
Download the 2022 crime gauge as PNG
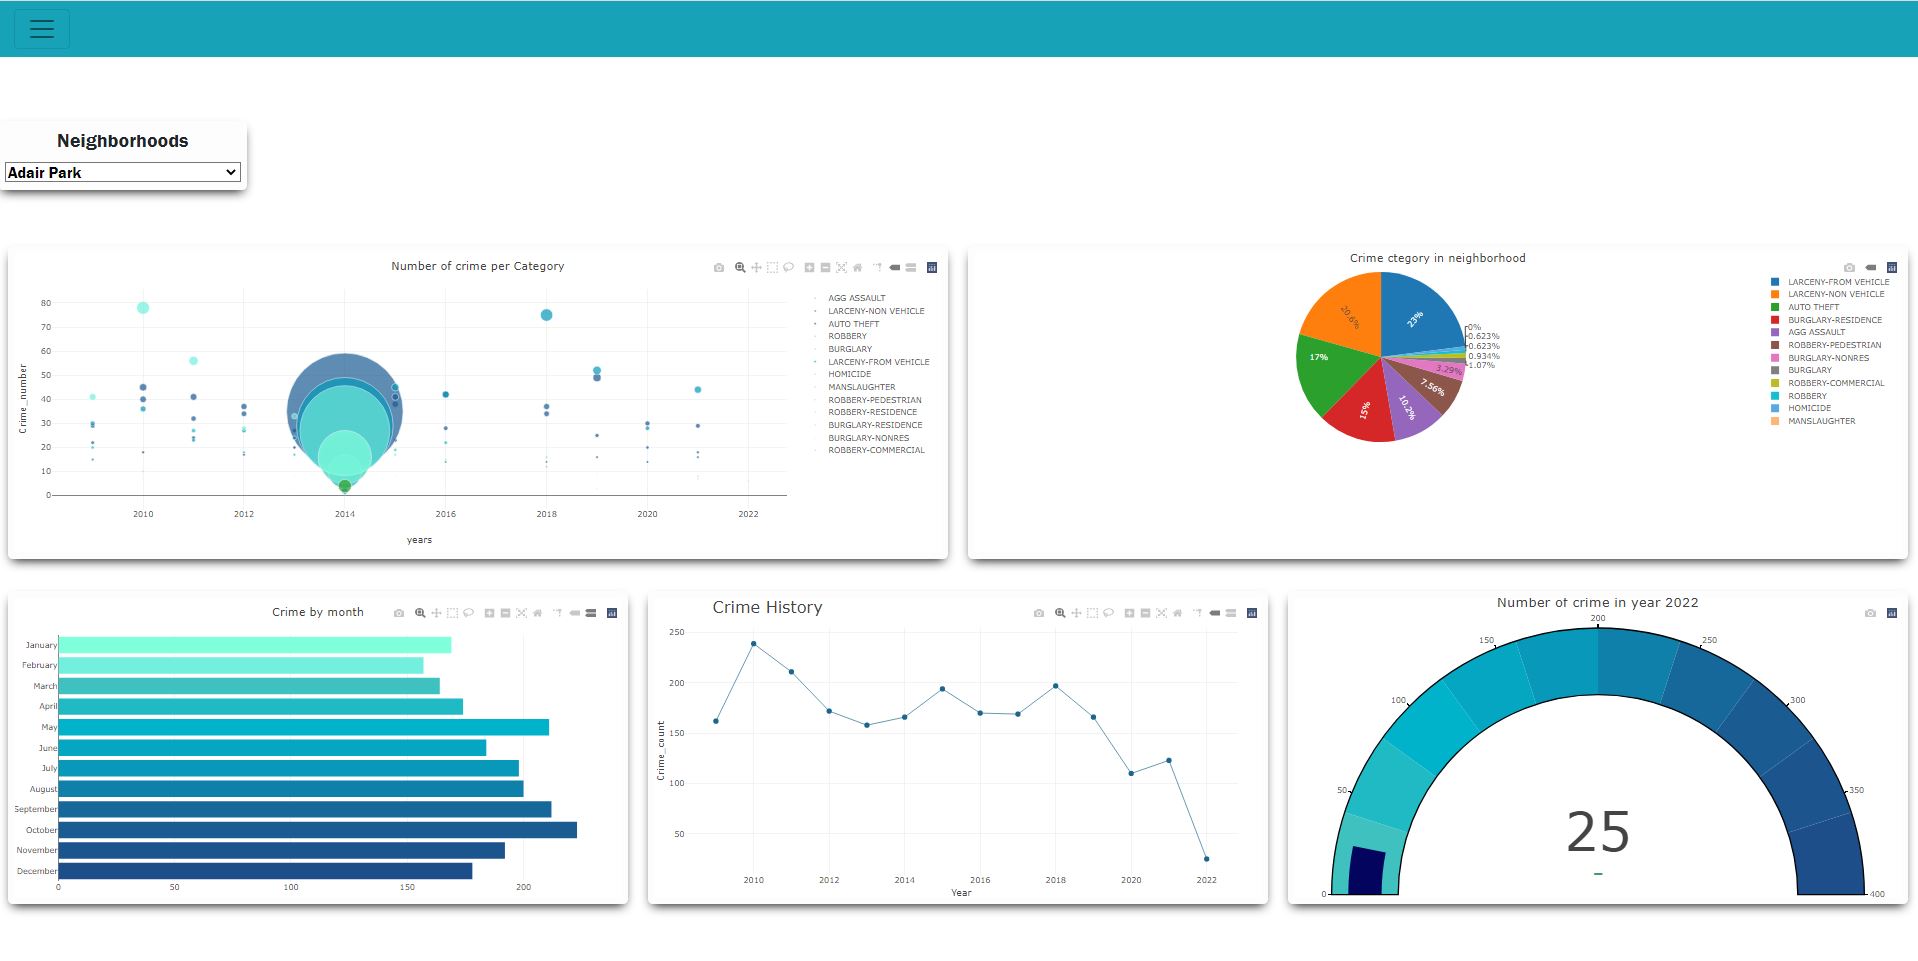tap(1870, 613)
